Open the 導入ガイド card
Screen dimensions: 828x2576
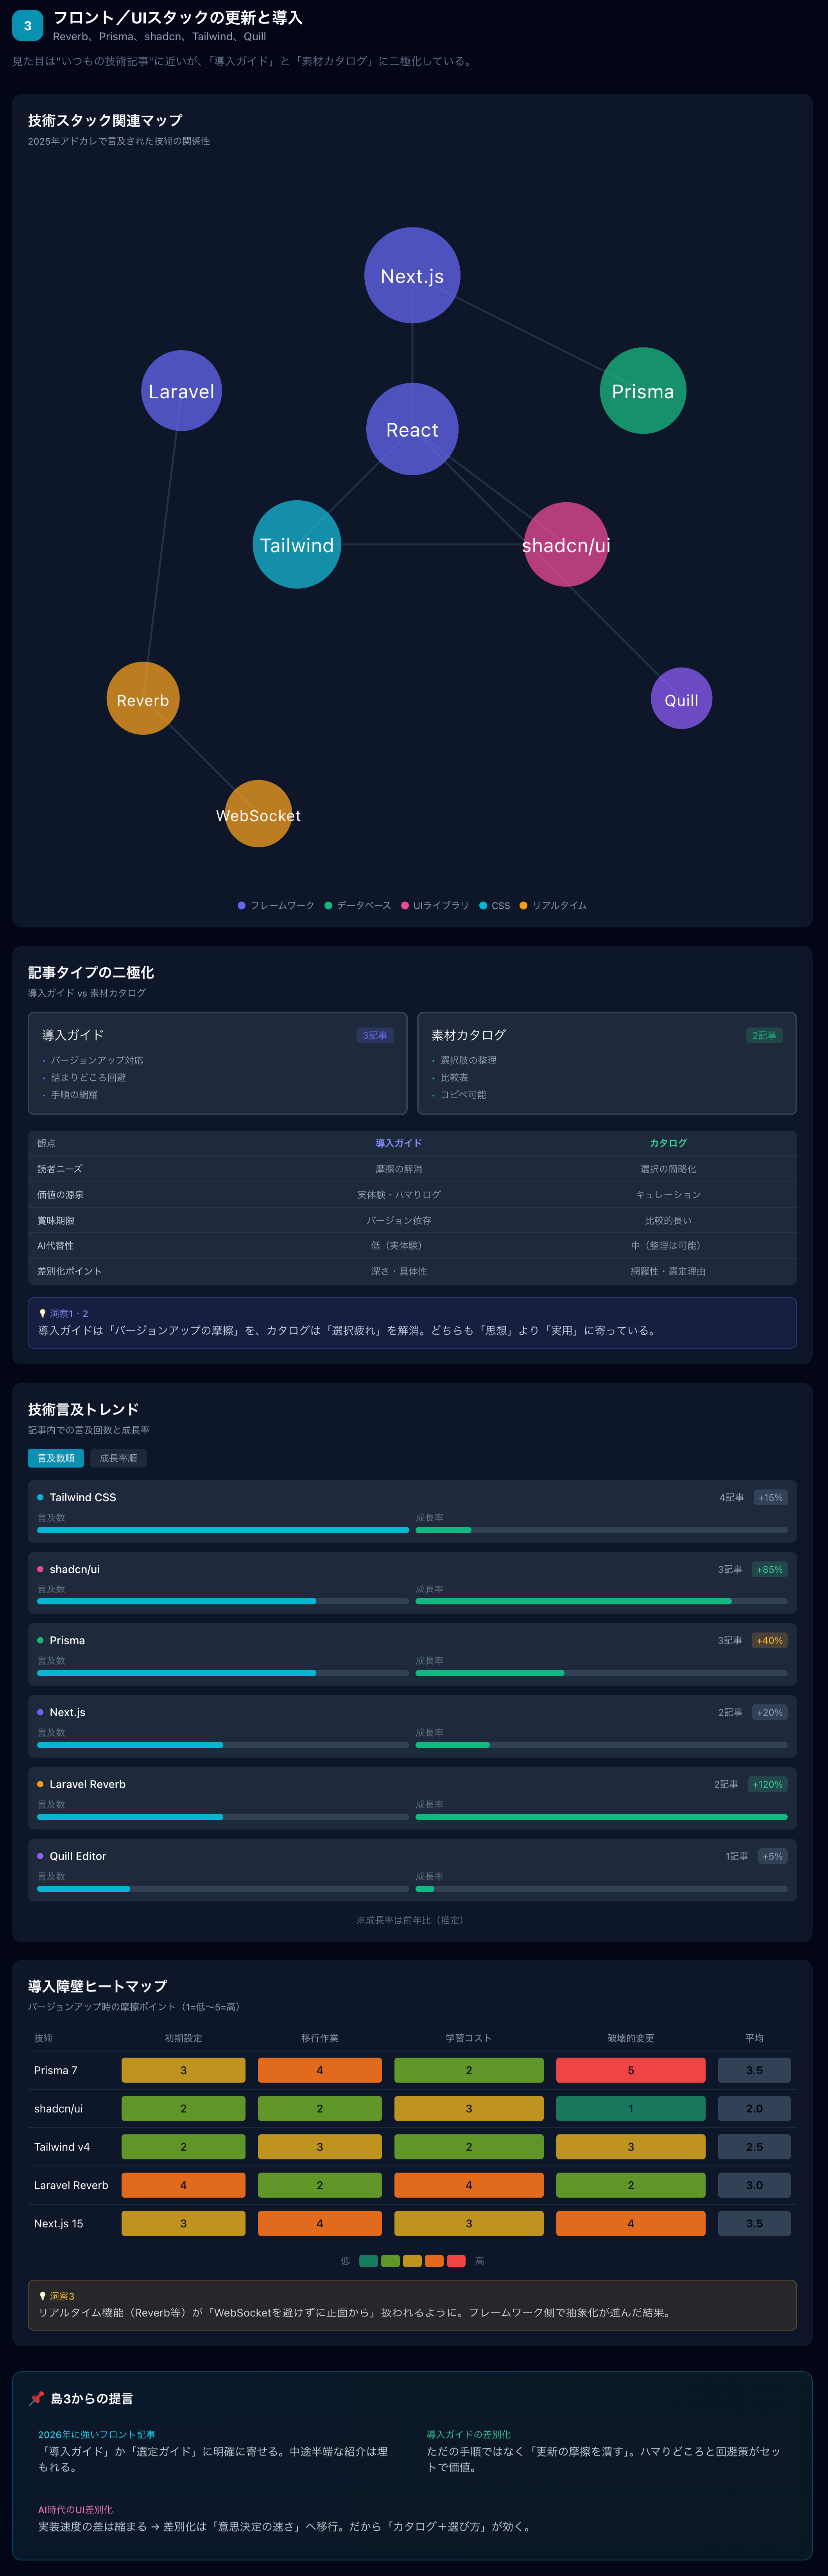coord(217,1063)
